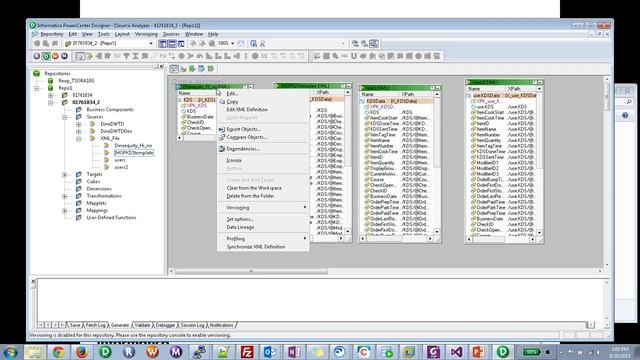
Task: Expand the 01761834 folder node
Action: tap(51, 95)
